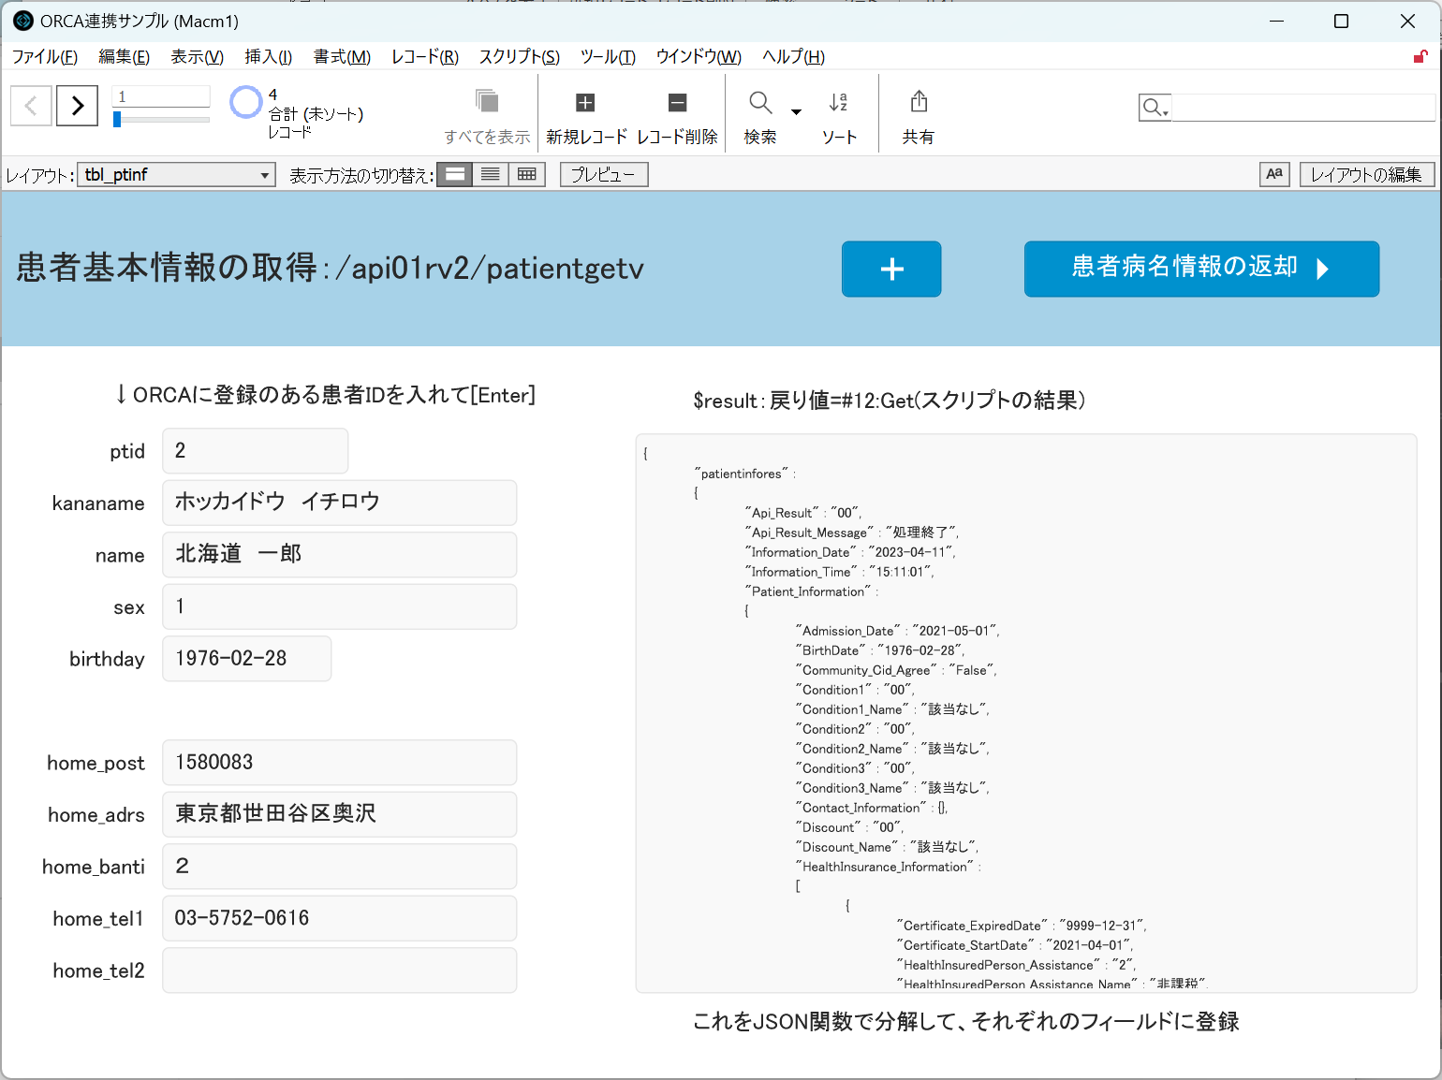Click the heading text 患者基本情報の取得
Viewport: 1442px width, 1080px height.
[x=166, y=268]
